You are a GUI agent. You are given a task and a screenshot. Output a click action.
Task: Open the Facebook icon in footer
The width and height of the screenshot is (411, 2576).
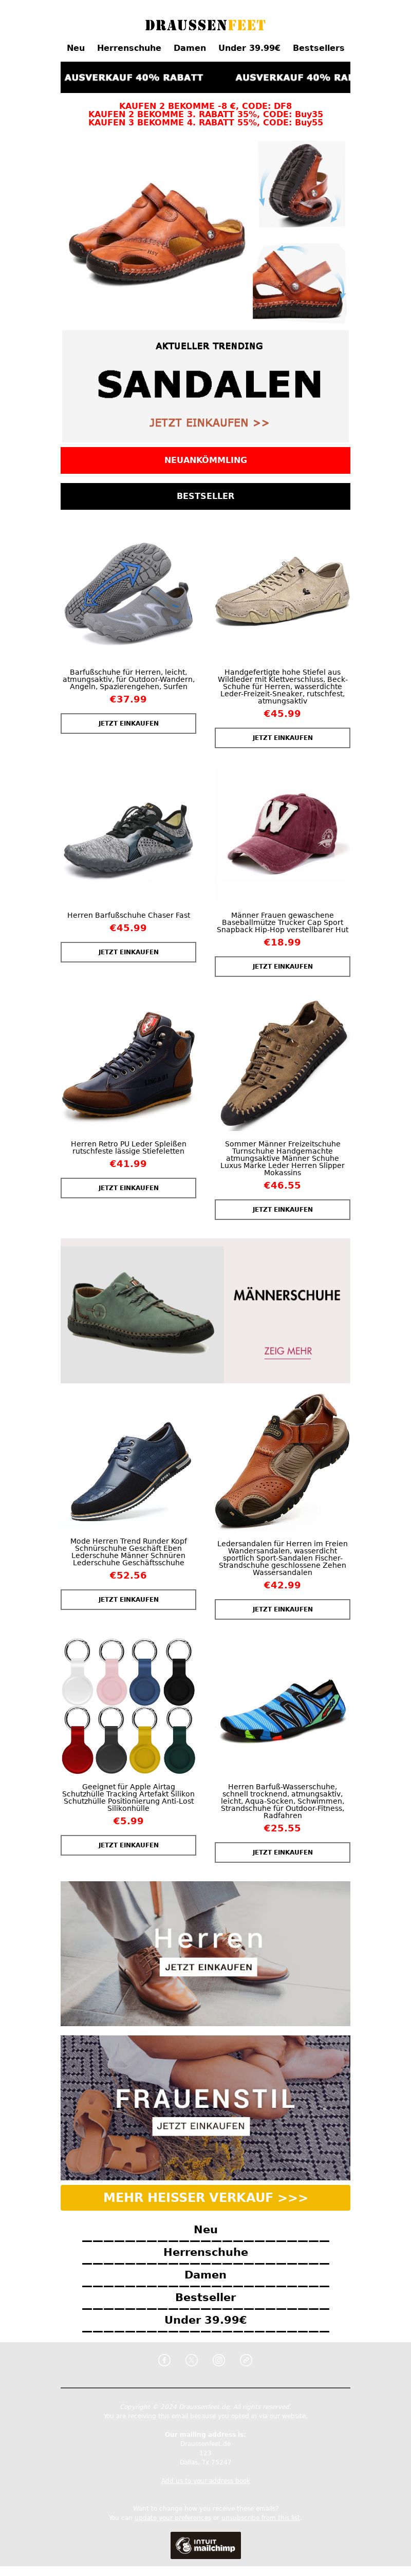coord(165,2360)
